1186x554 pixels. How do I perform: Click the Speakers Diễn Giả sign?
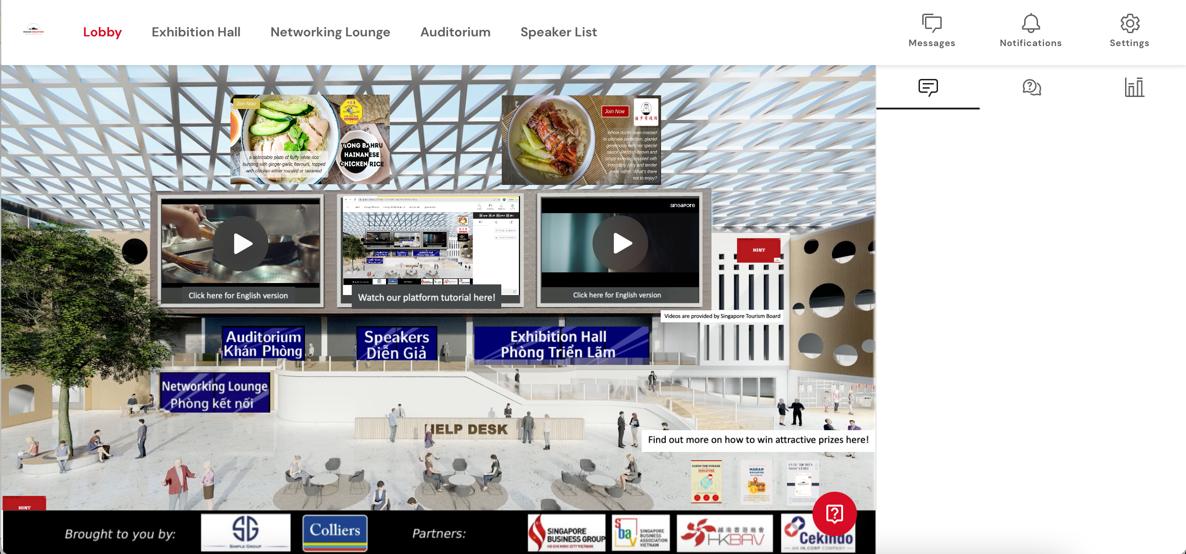397,344
